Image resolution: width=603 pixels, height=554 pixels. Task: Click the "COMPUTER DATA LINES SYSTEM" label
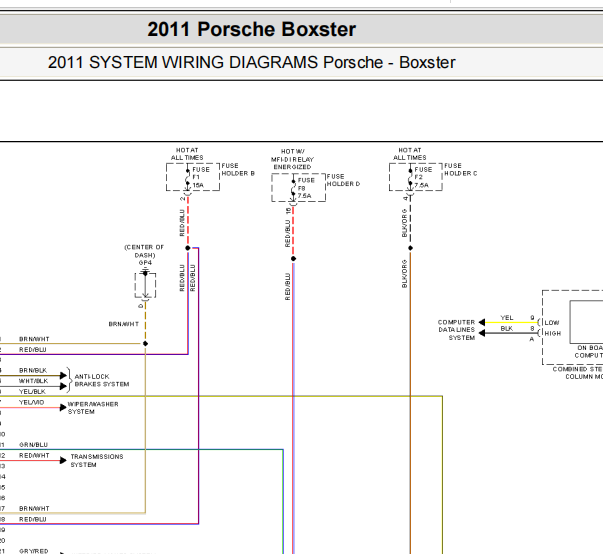coord(456,330)
